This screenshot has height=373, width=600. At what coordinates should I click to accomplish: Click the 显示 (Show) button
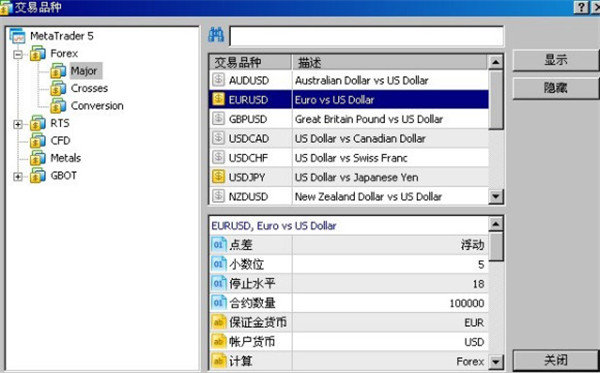(556, 60)
